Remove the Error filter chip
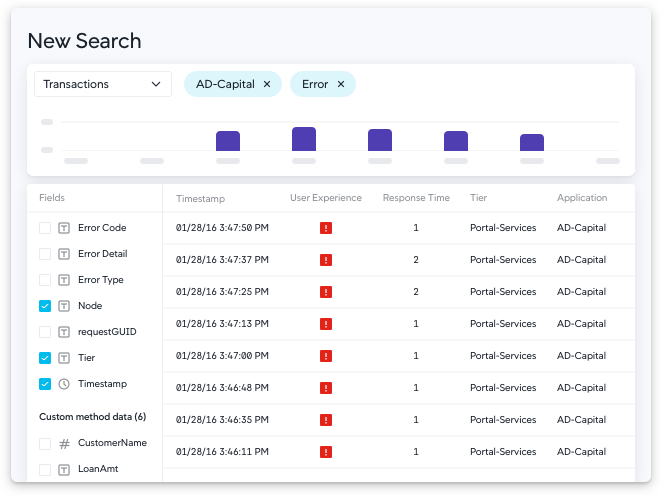The height and width of the screenshot is (496, 662). pyautogui.click(x=341, y=84)
